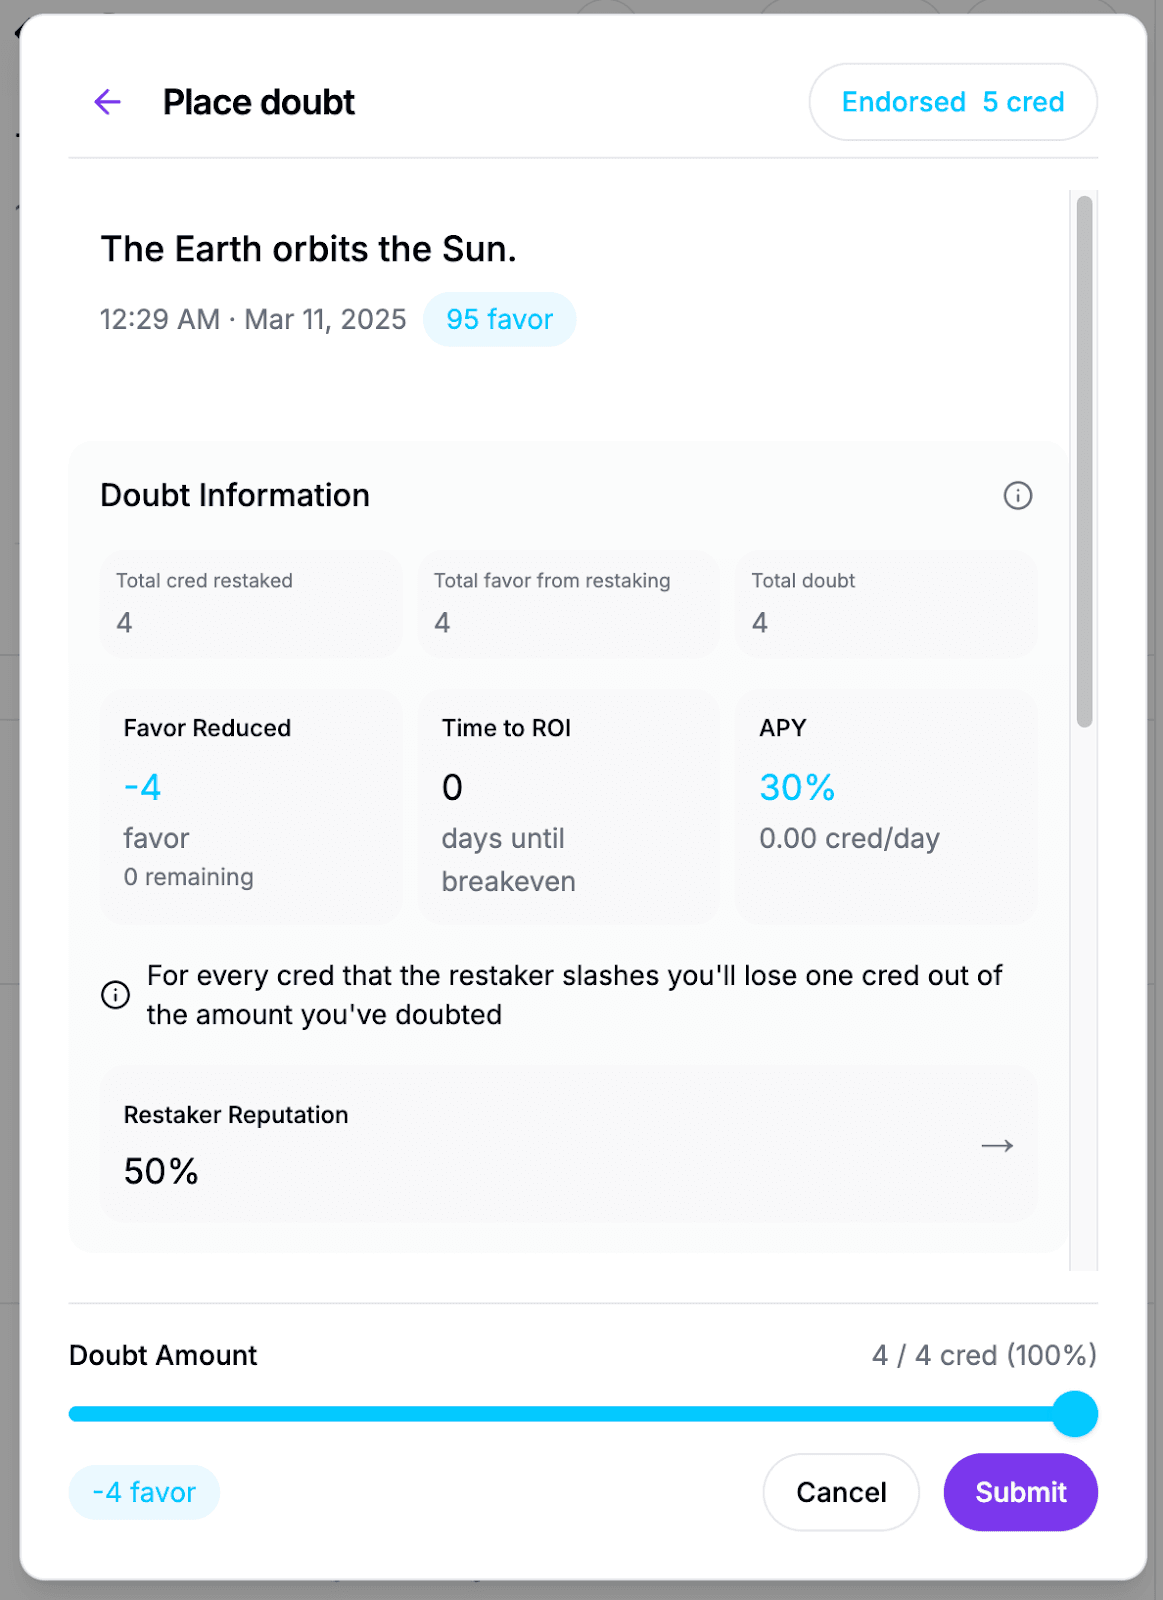1163x1600 pixels.
Task: Select the Total cred restaked card
Action: coord(250,604)
